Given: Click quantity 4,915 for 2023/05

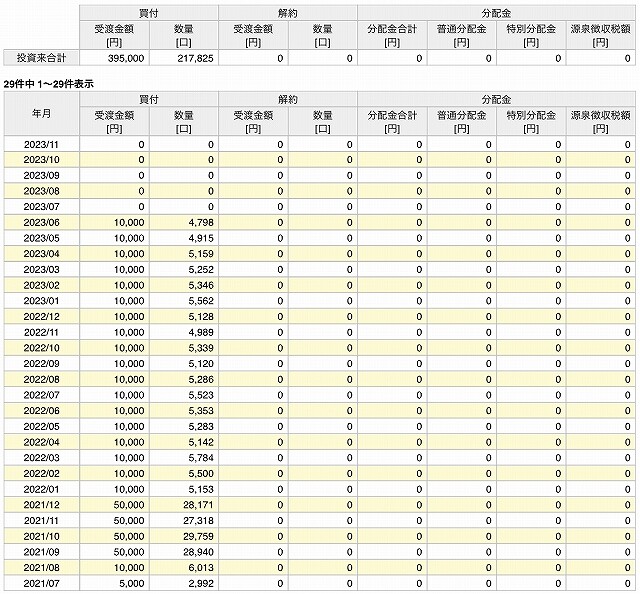Looking at the screenshot, I should point(201,238).
